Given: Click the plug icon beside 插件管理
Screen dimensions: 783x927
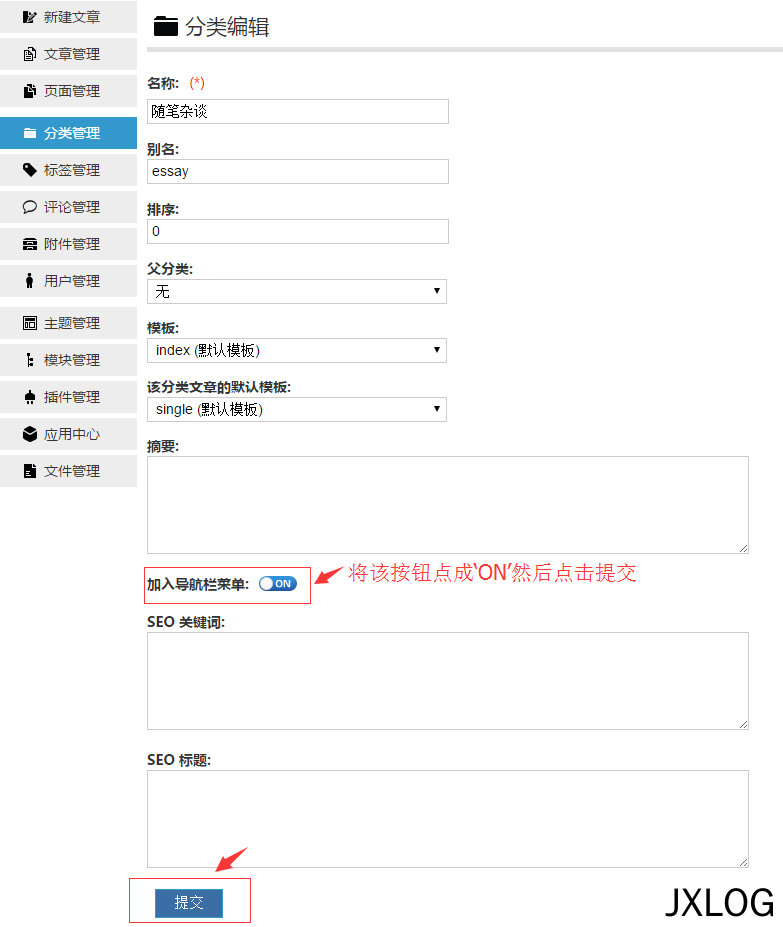Looking at the screenshot, I should pos(30,397).
